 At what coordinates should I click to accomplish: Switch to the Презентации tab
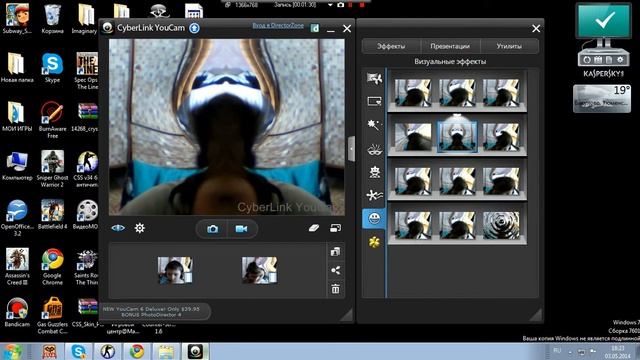[x=450, y=46]
